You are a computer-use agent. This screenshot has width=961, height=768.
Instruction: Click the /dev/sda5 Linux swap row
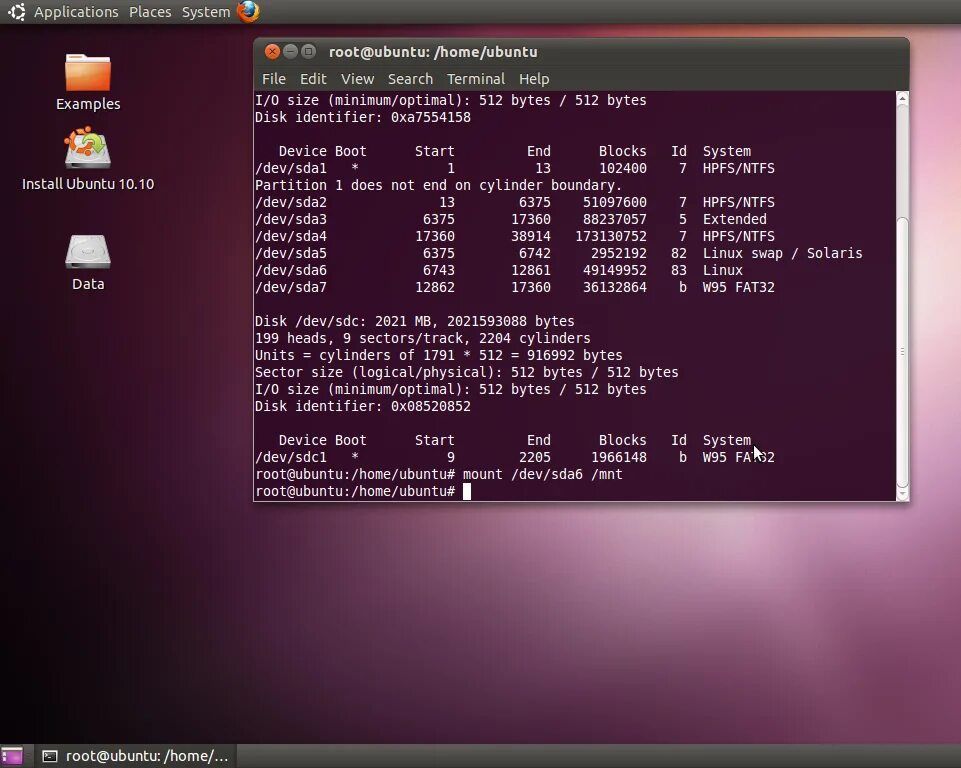coord(558,254)
